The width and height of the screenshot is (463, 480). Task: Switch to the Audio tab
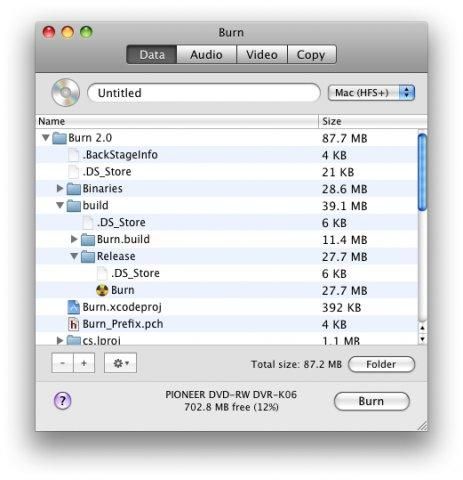(x=206, y=54)
